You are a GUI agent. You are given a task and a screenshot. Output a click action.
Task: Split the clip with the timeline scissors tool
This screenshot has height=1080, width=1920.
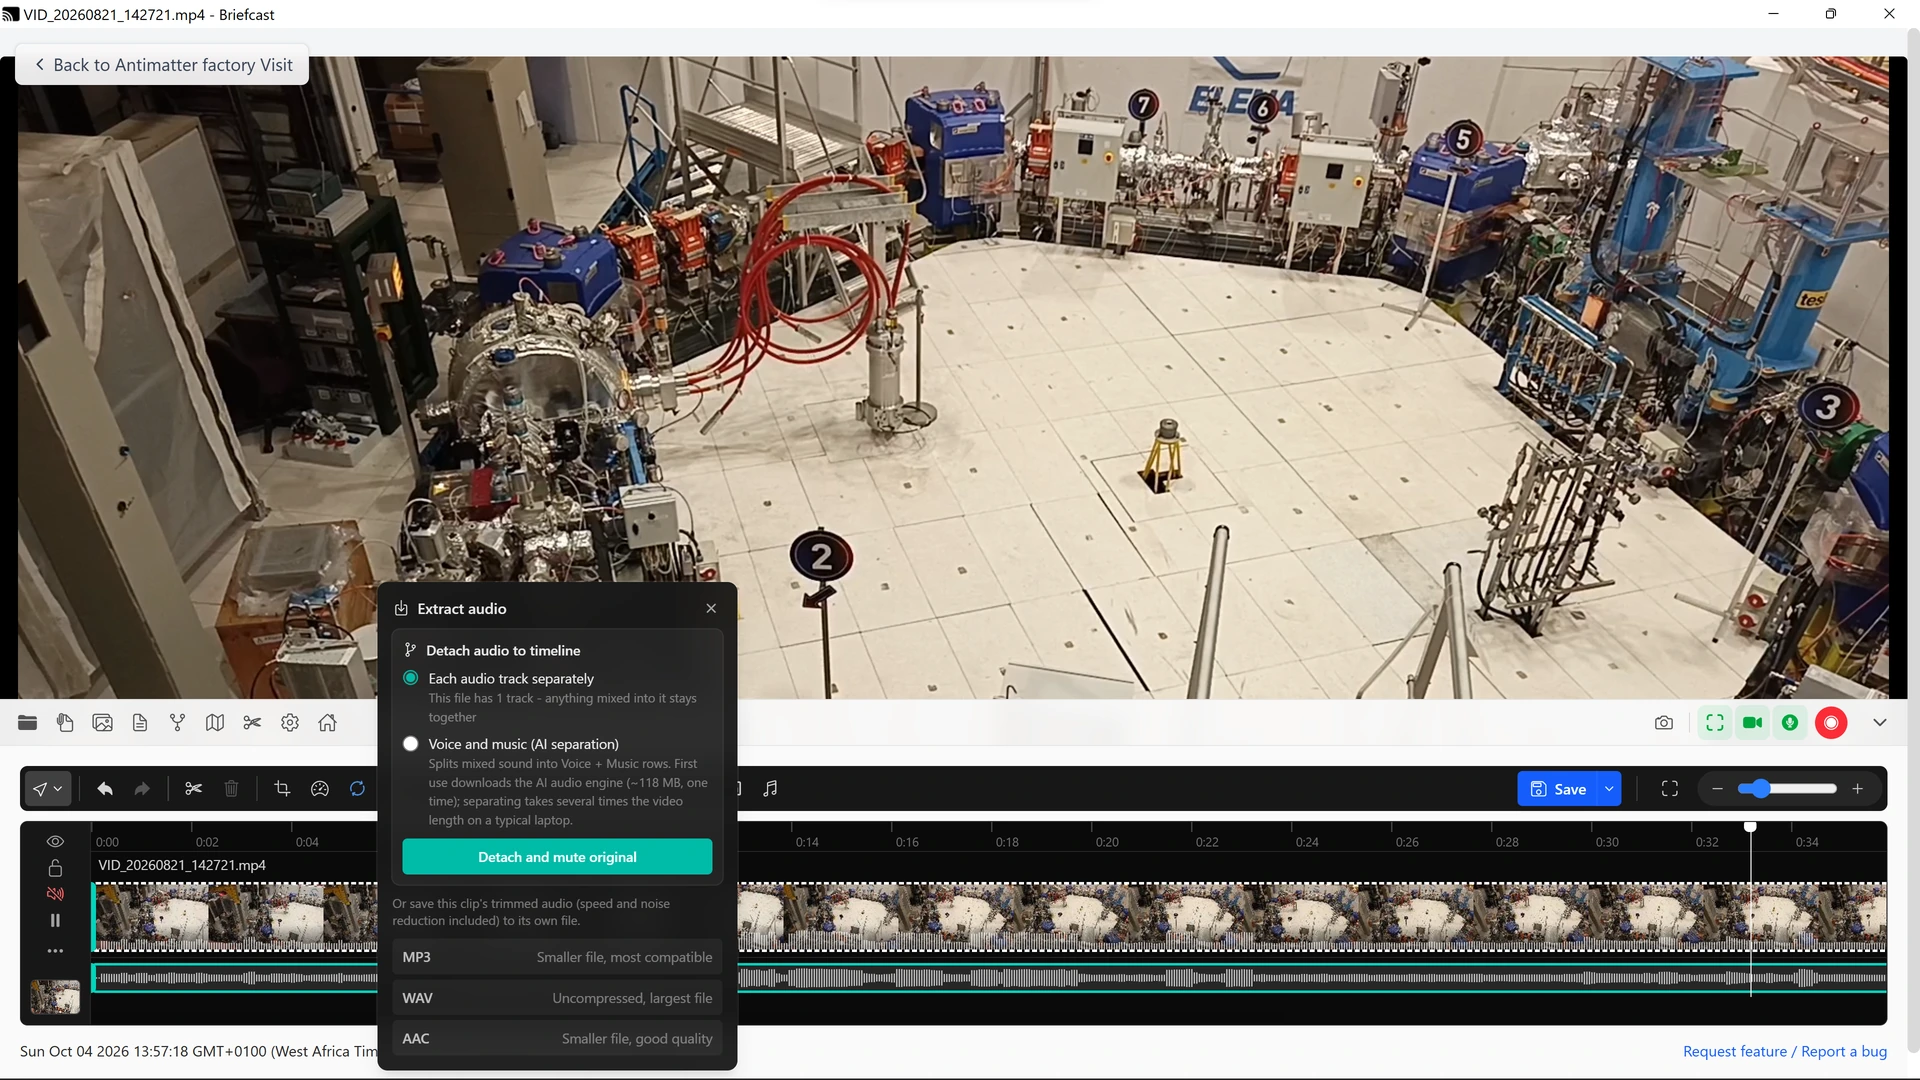click(193, 788)
